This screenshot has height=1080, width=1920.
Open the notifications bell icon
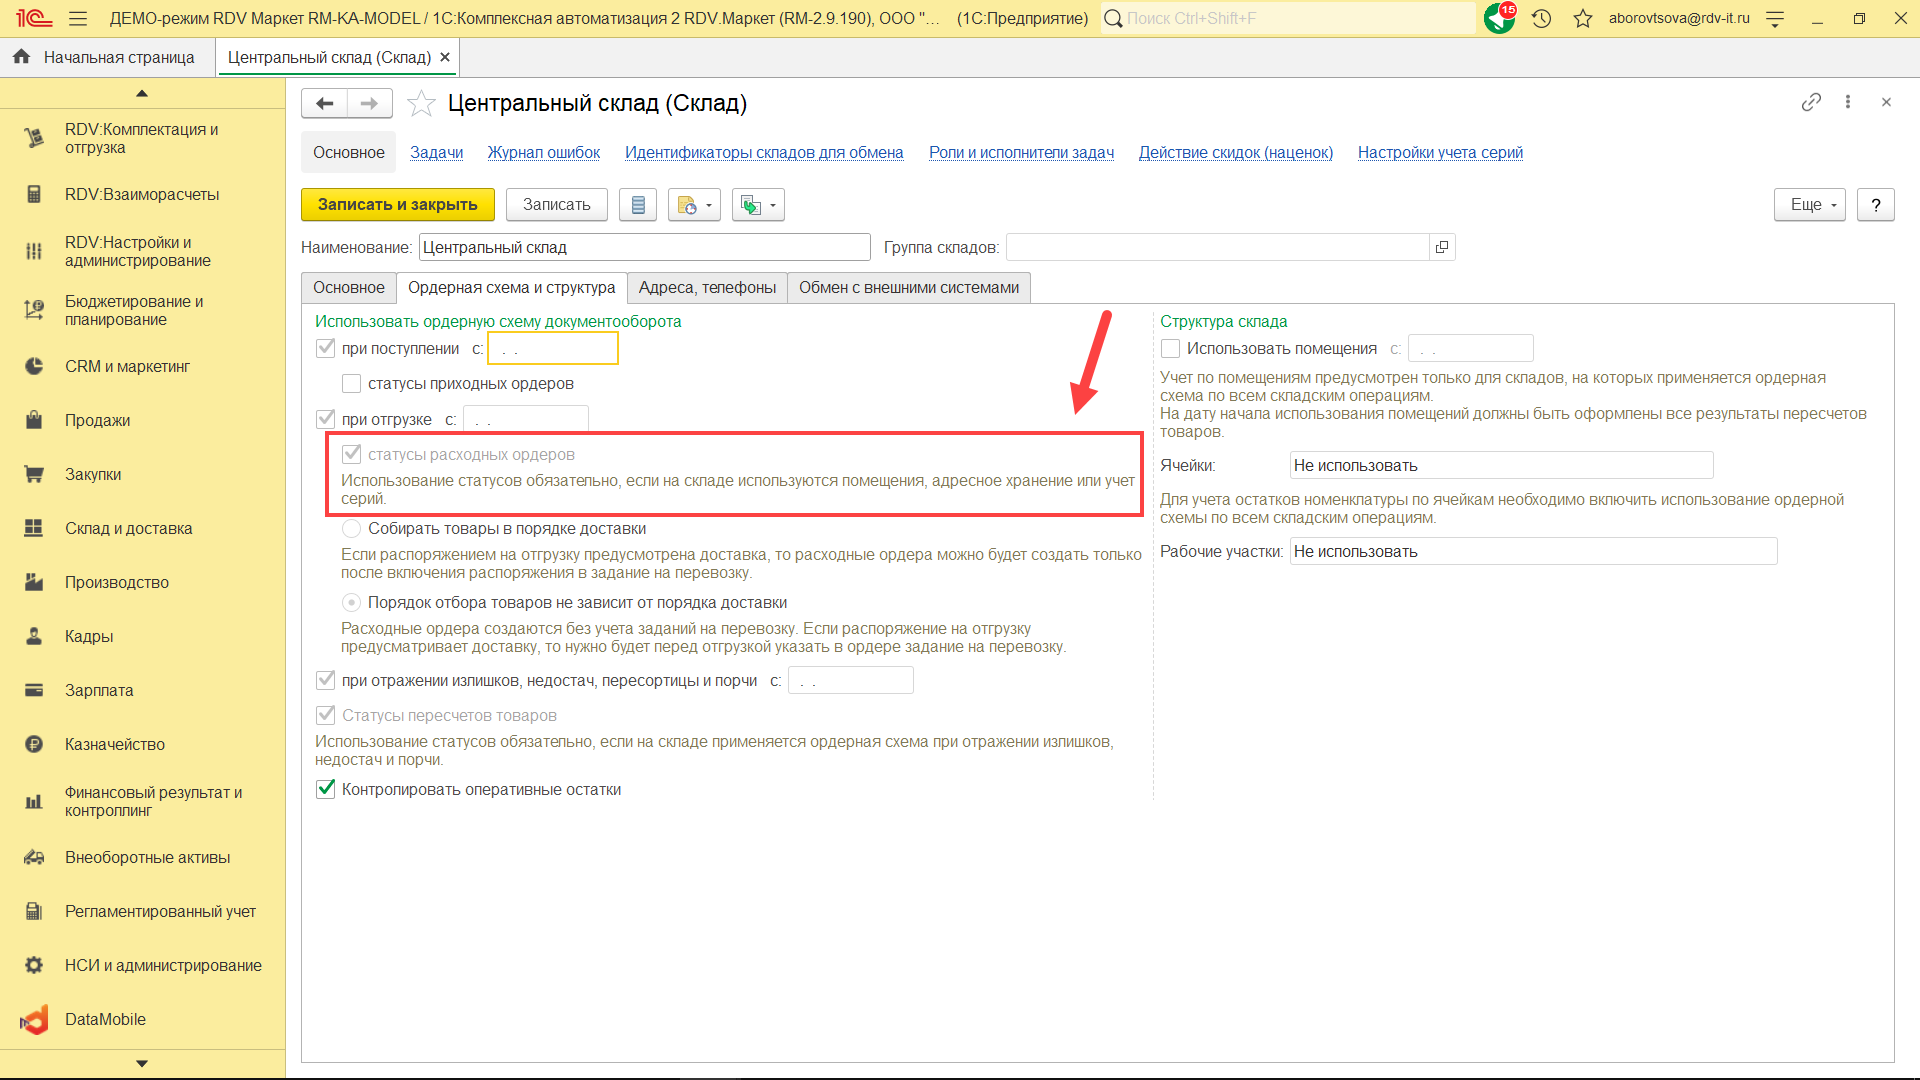coord(1498,18)
